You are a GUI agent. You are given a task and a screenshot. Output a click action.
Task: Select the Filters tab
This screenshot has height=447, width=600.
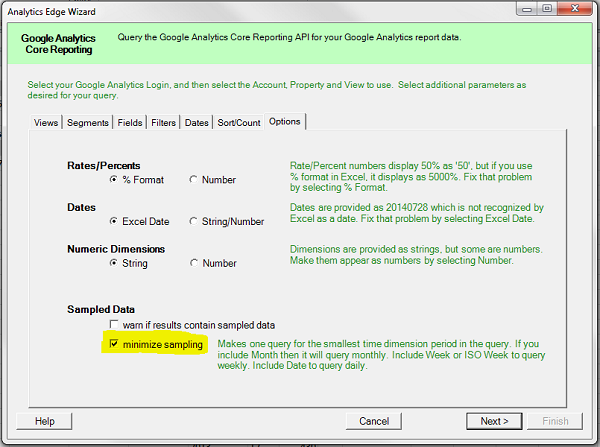click(164, 122)
